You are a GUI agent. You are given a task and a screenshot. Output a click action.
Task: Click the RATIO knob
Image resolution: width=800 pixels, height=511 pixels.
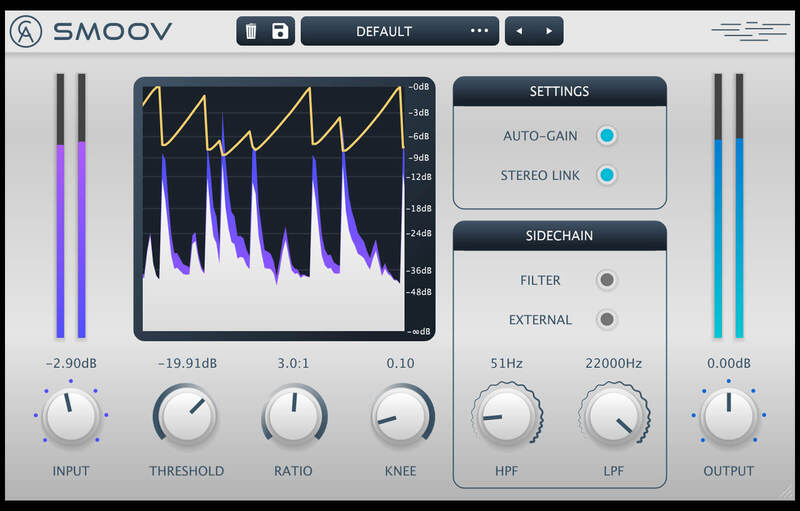pos(294,416)
